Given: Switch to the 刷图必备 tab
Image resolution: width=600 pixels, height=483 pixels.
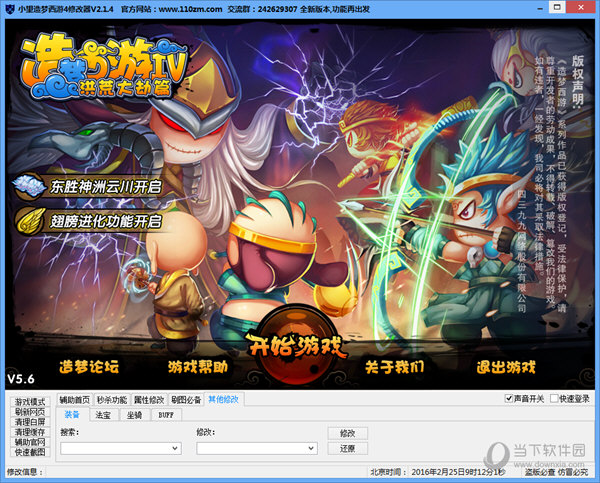Looking at the screenshot, I should coord(186,400).
